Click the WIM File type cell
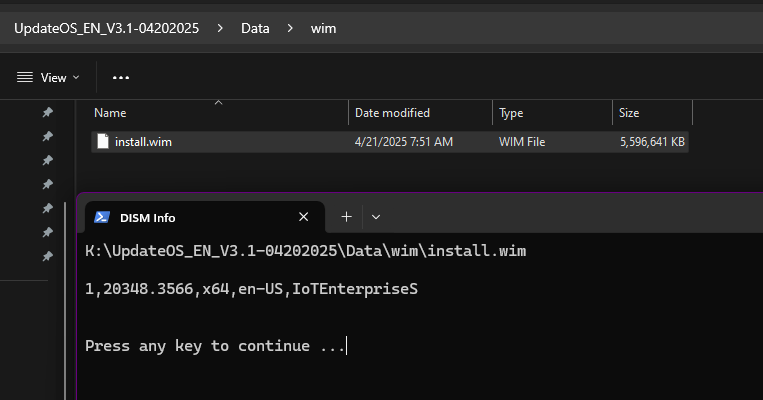Image resolution: width=763 pixels, height=400 pixels. coord(522,142)
